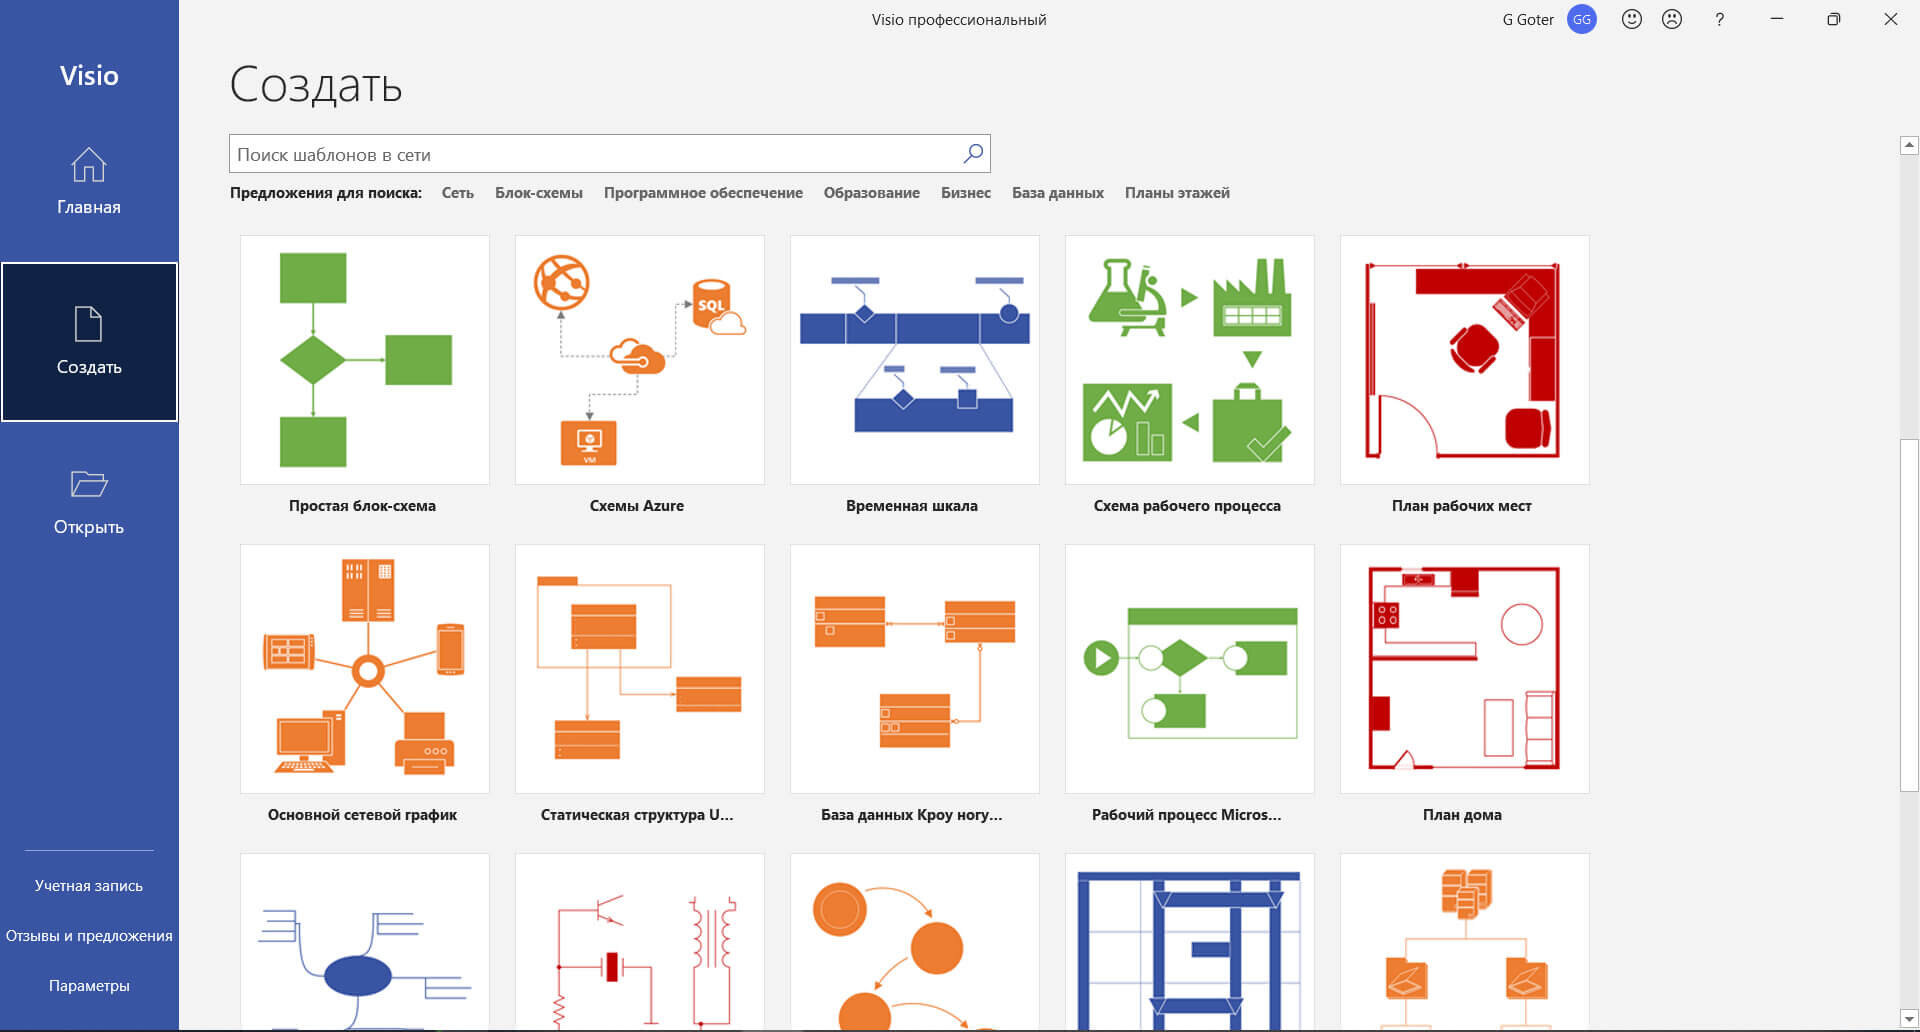Open Отзывы и предложения page
Screen dimensions: 1920x1032
click(89, 936)
